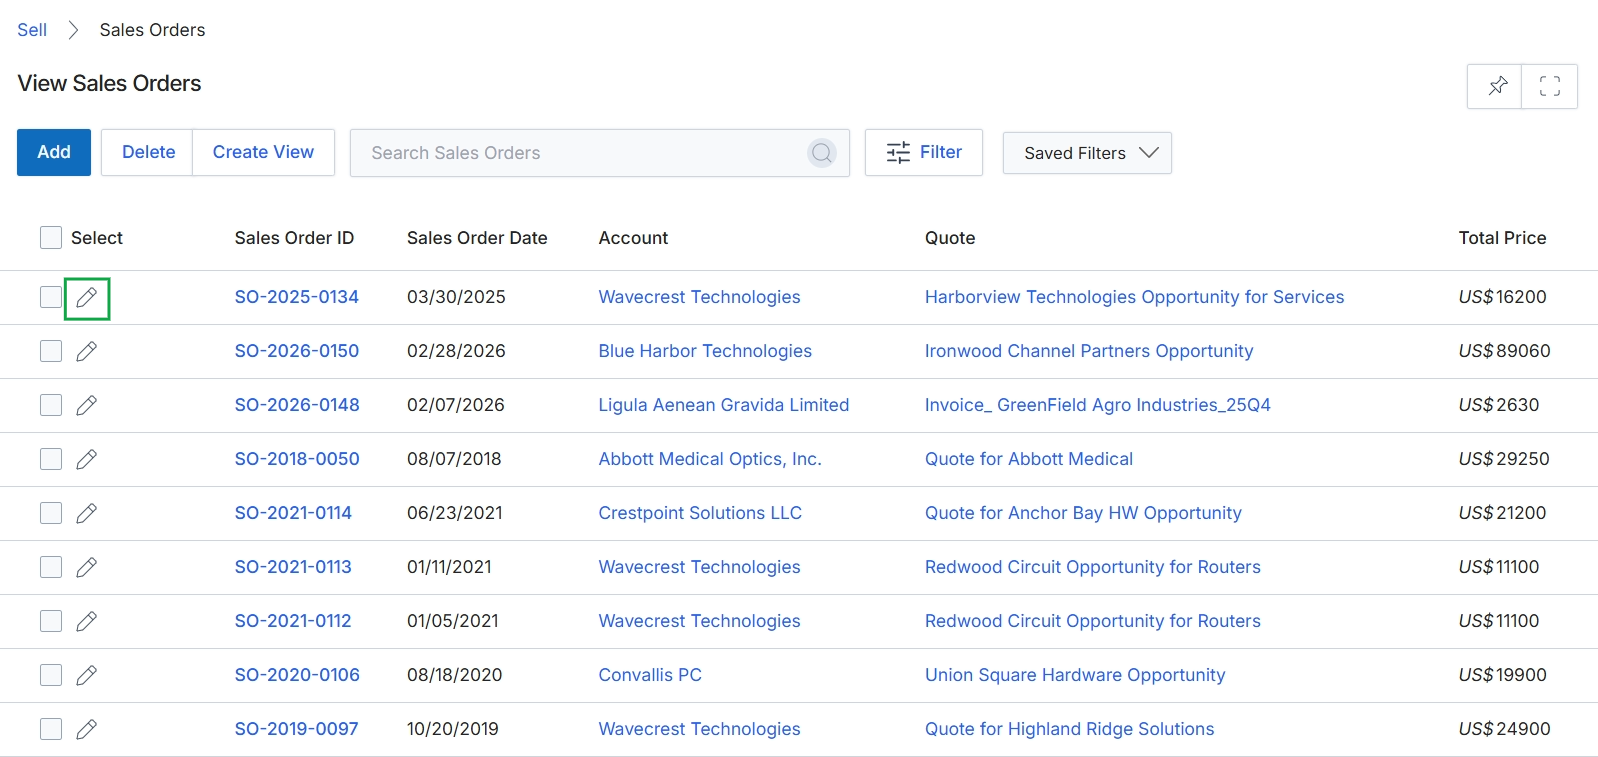Screen dimensions: 1598x757
Task: Open Crestpoint Solutions LLC account
Action: (x=700, y=513)
